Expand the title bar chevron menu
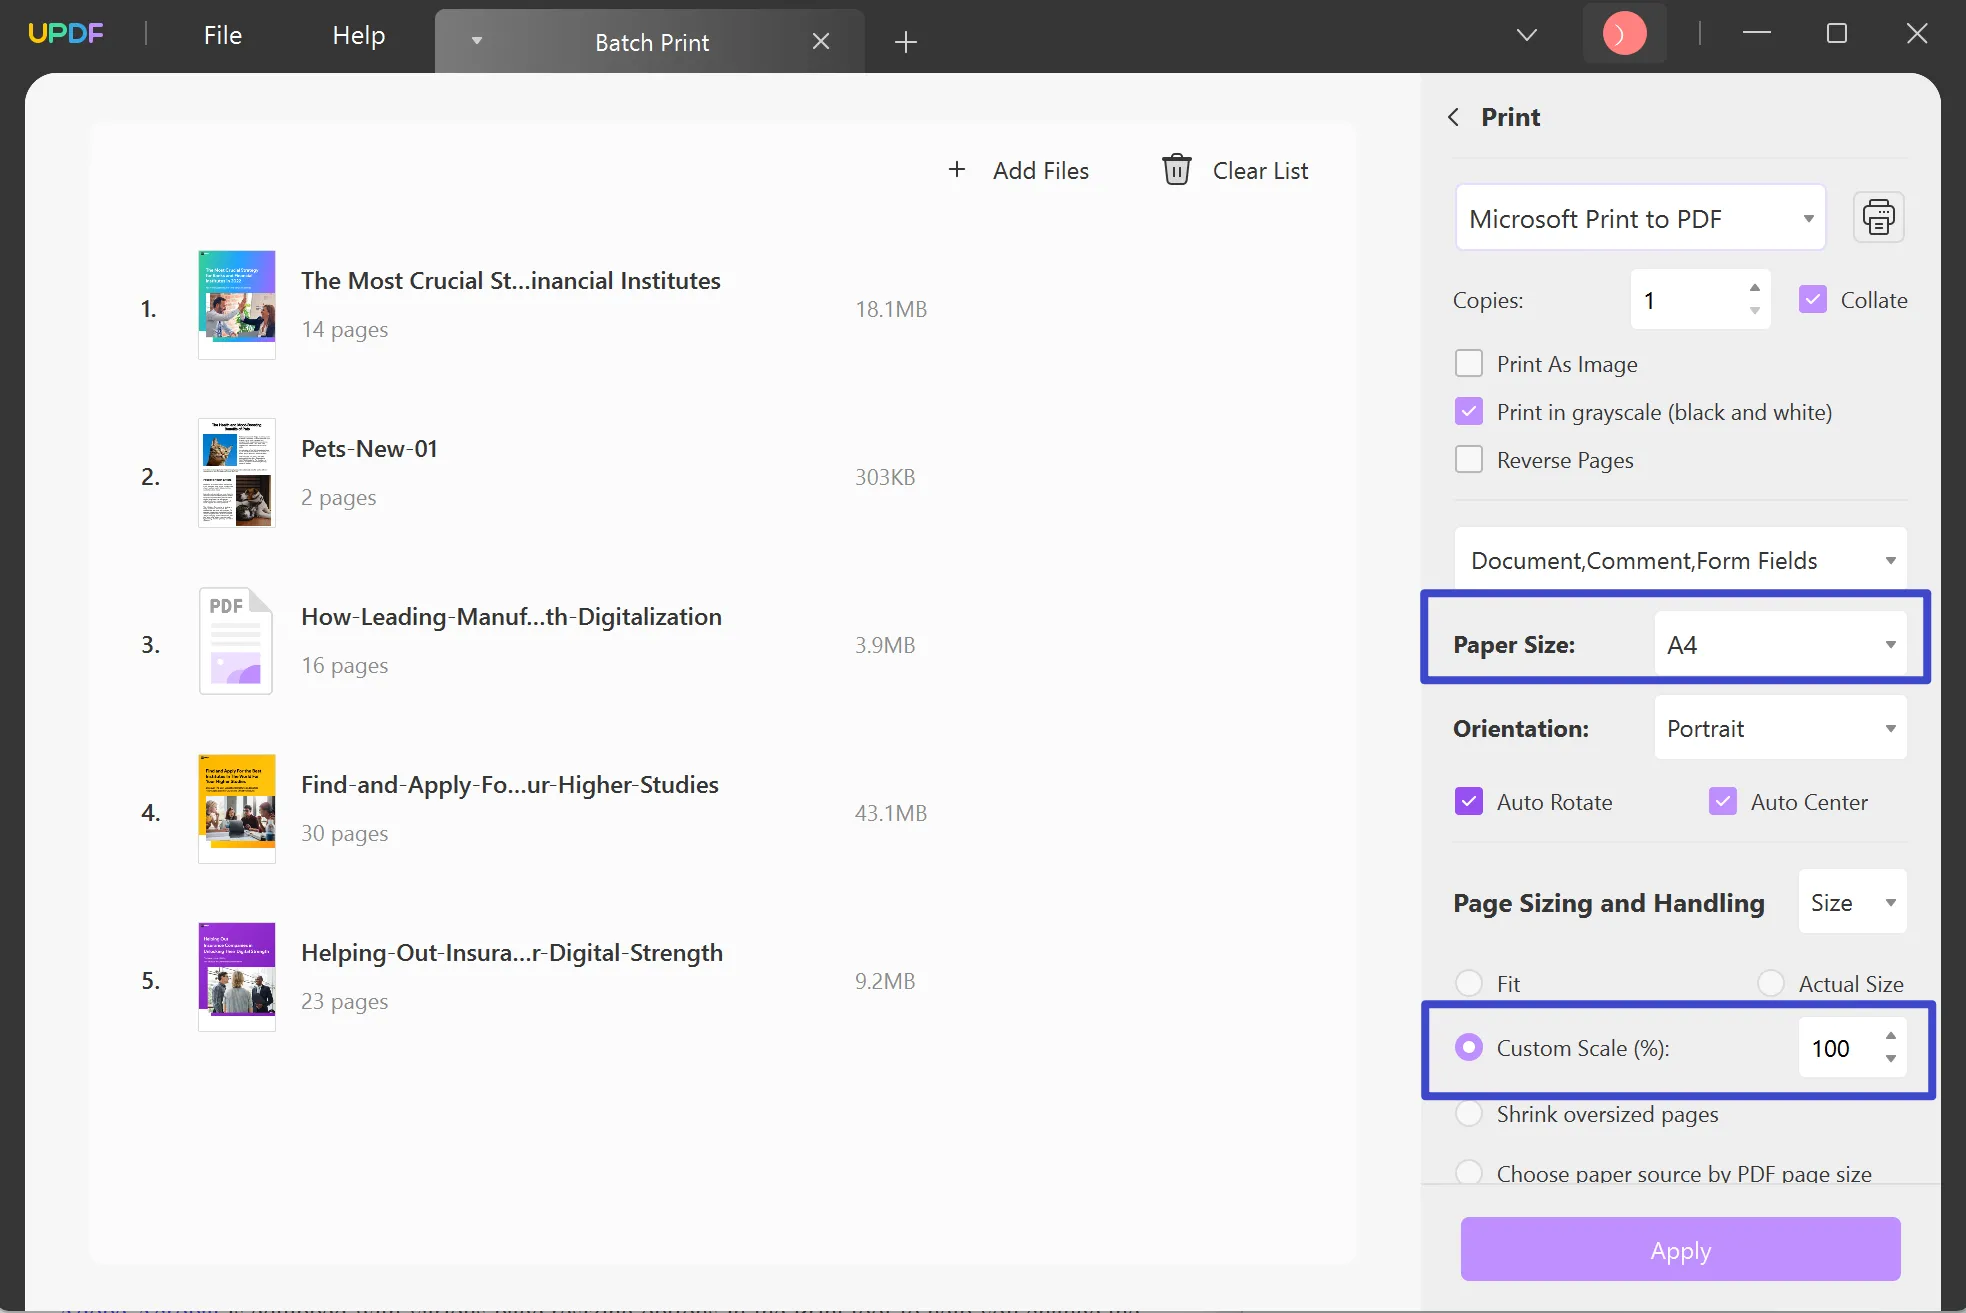Screen dimensions: 1966x1313 click(x=1526, y=35)
